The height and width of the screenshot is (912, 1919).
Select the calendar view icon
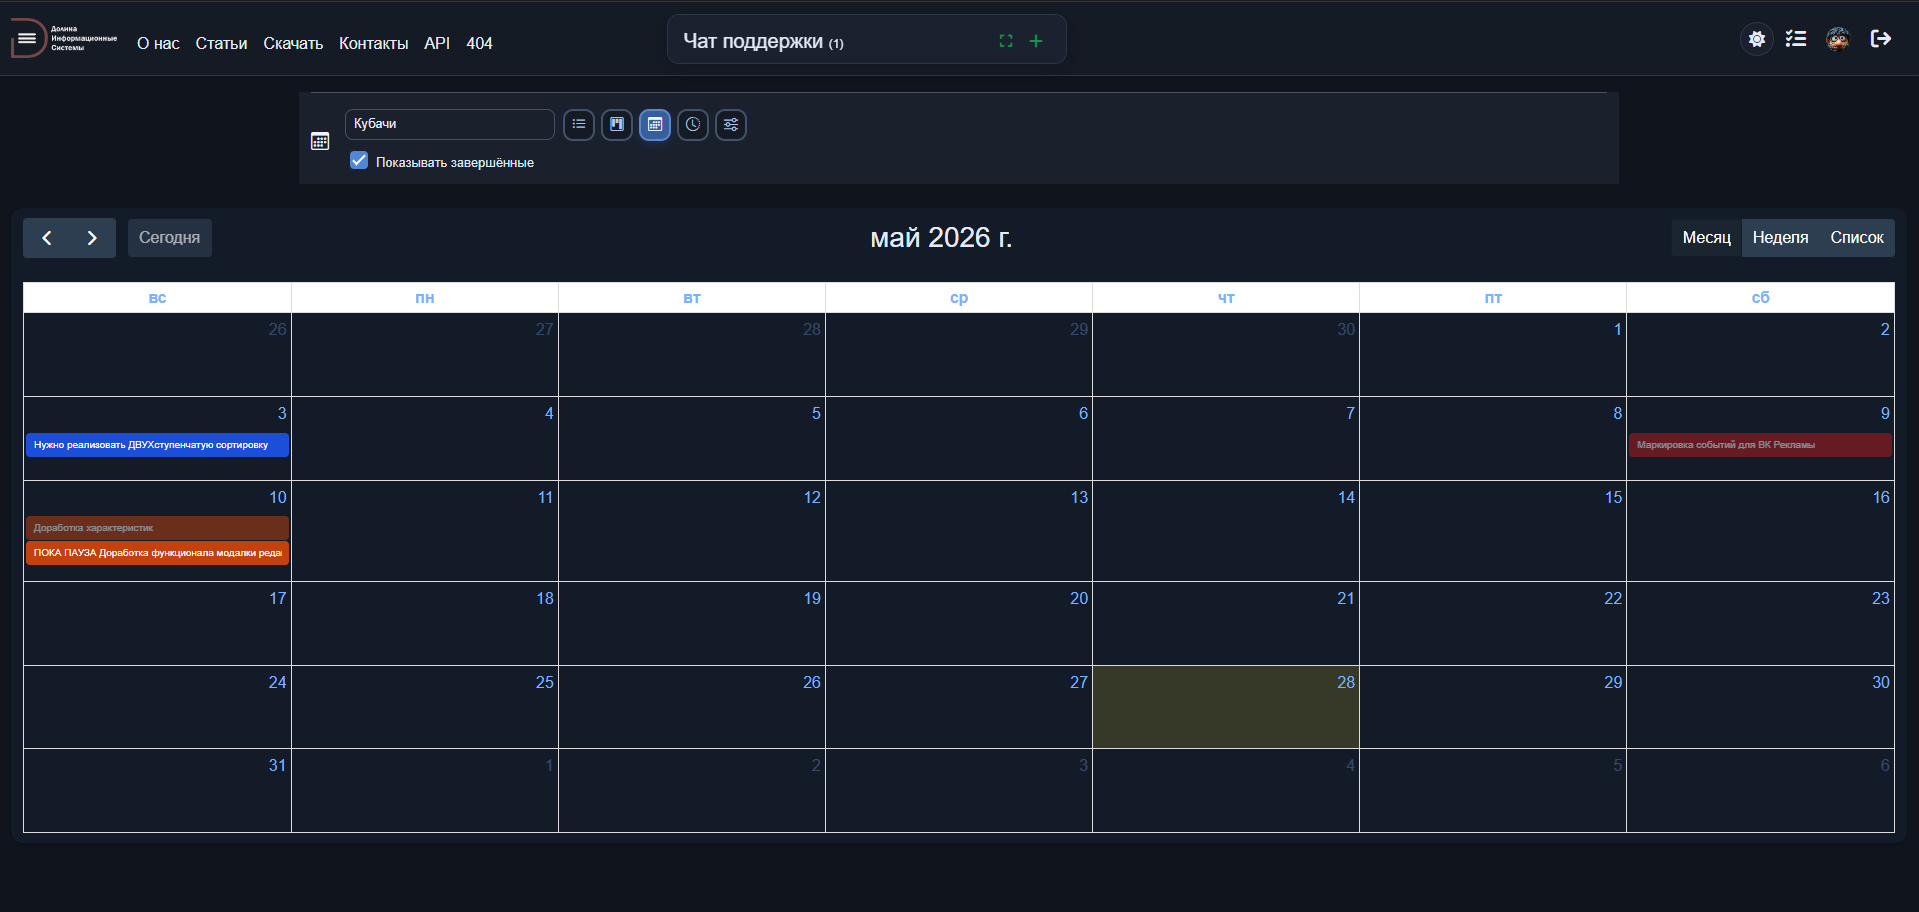click(655, 125)
